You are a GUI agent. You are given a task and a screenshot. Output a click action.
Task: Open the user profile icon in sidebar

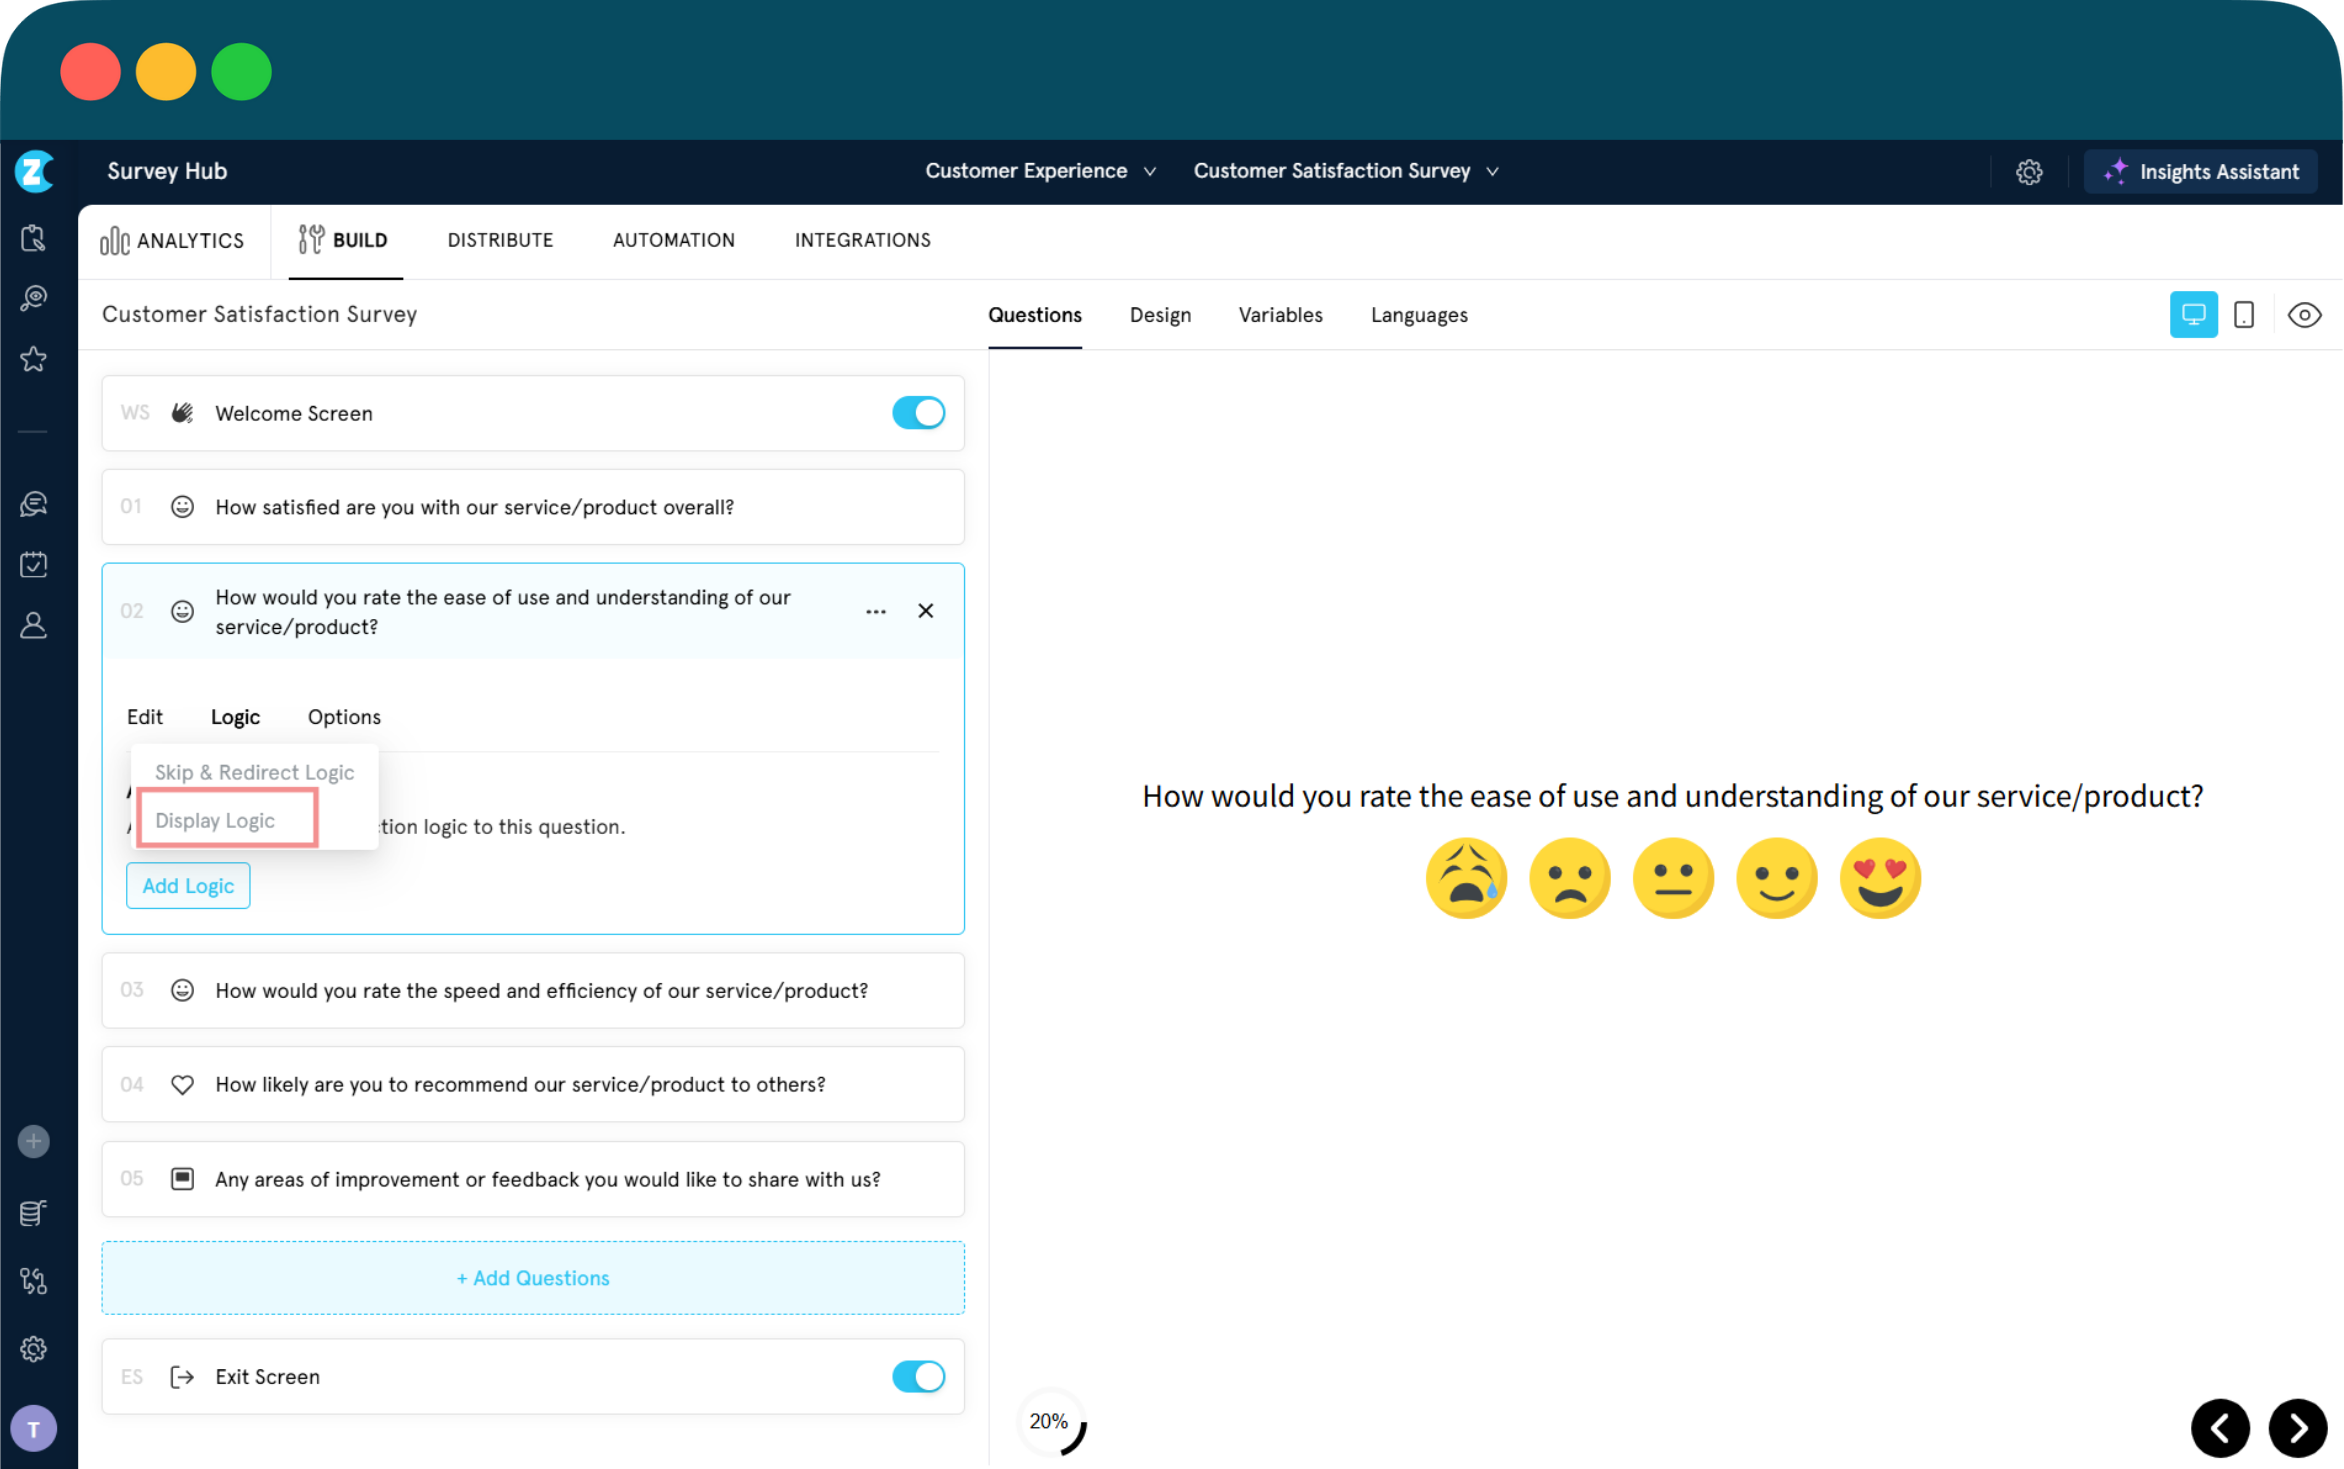pos(34,626)
